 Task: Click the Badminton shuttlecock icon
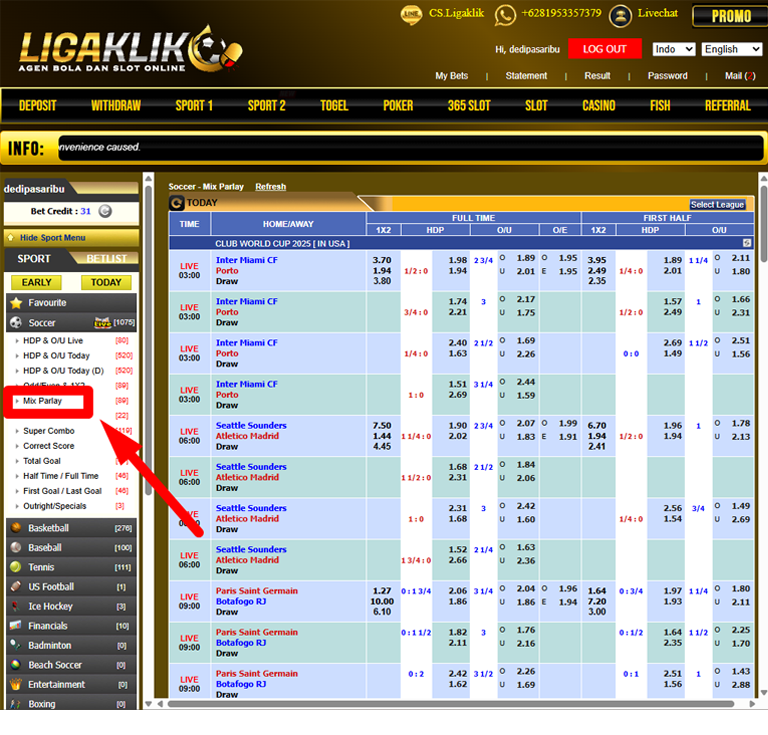(16, 645)
